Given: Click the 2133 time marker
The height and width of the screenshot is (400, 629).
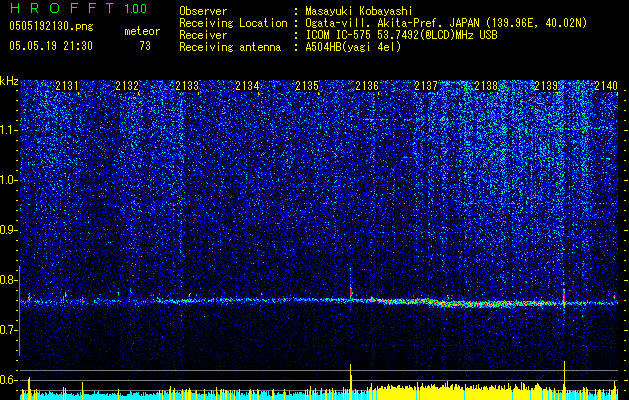Looking at the screenshot, I should click(x=187, y=85).
